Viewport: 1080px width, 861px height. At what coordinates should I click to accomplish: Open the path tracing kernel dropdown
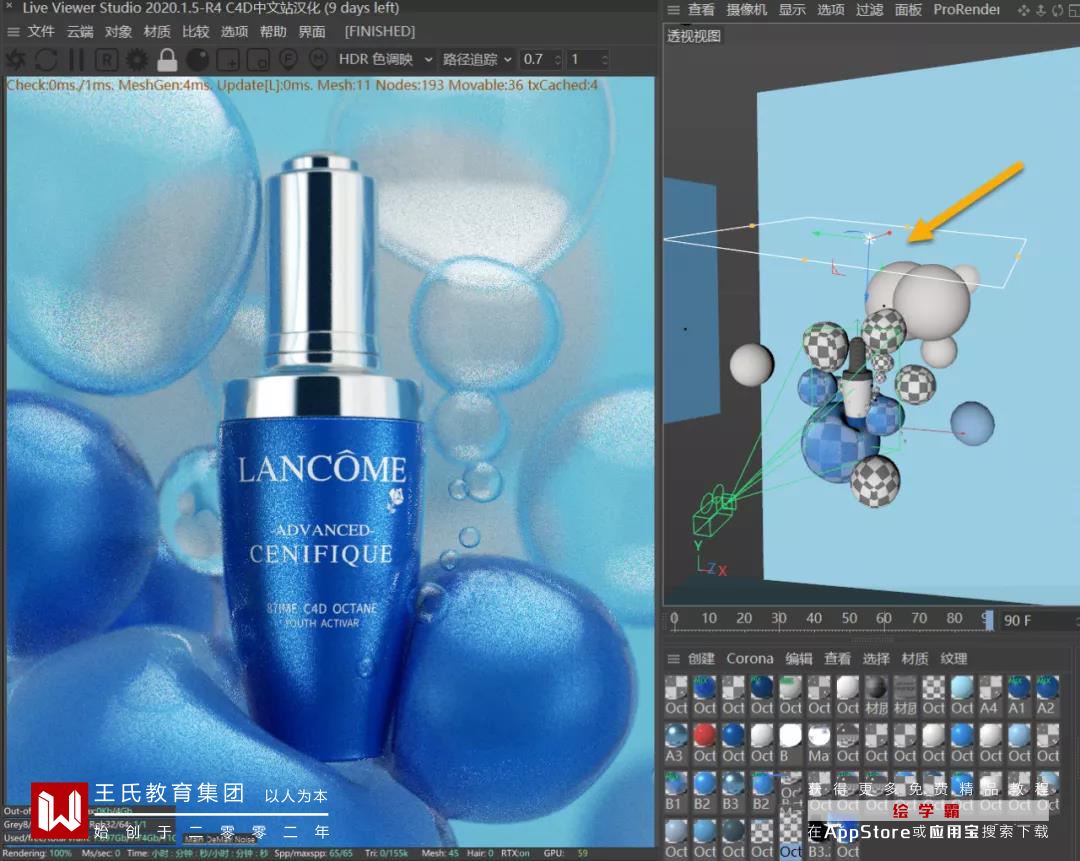pyautogui.click(x=477, y=60)
